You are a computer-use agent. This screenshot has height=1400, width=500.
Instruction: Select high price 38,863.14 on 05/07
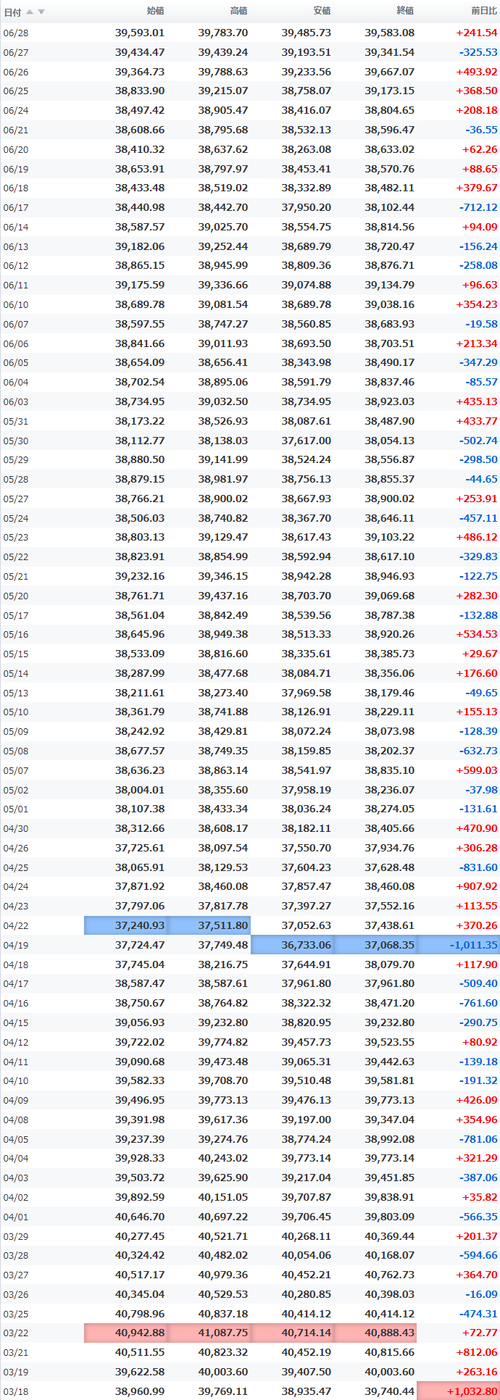click(223, 769)
